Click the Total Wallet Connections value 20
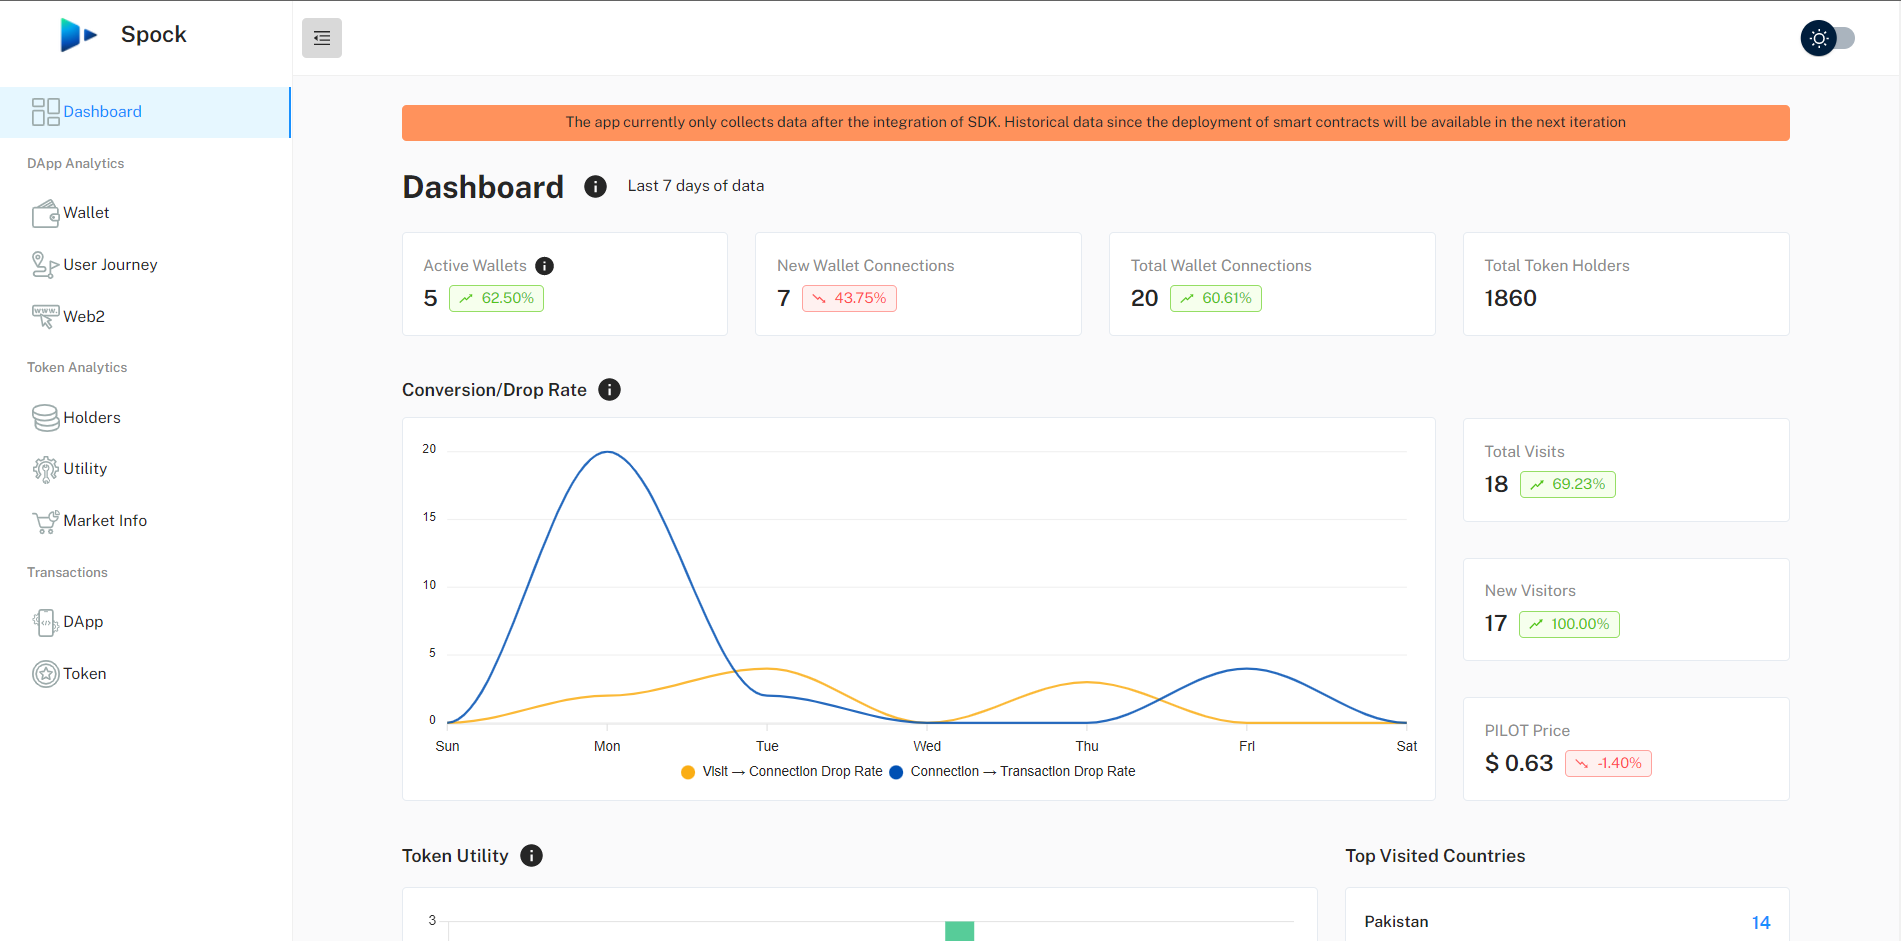 point(1144,298)
